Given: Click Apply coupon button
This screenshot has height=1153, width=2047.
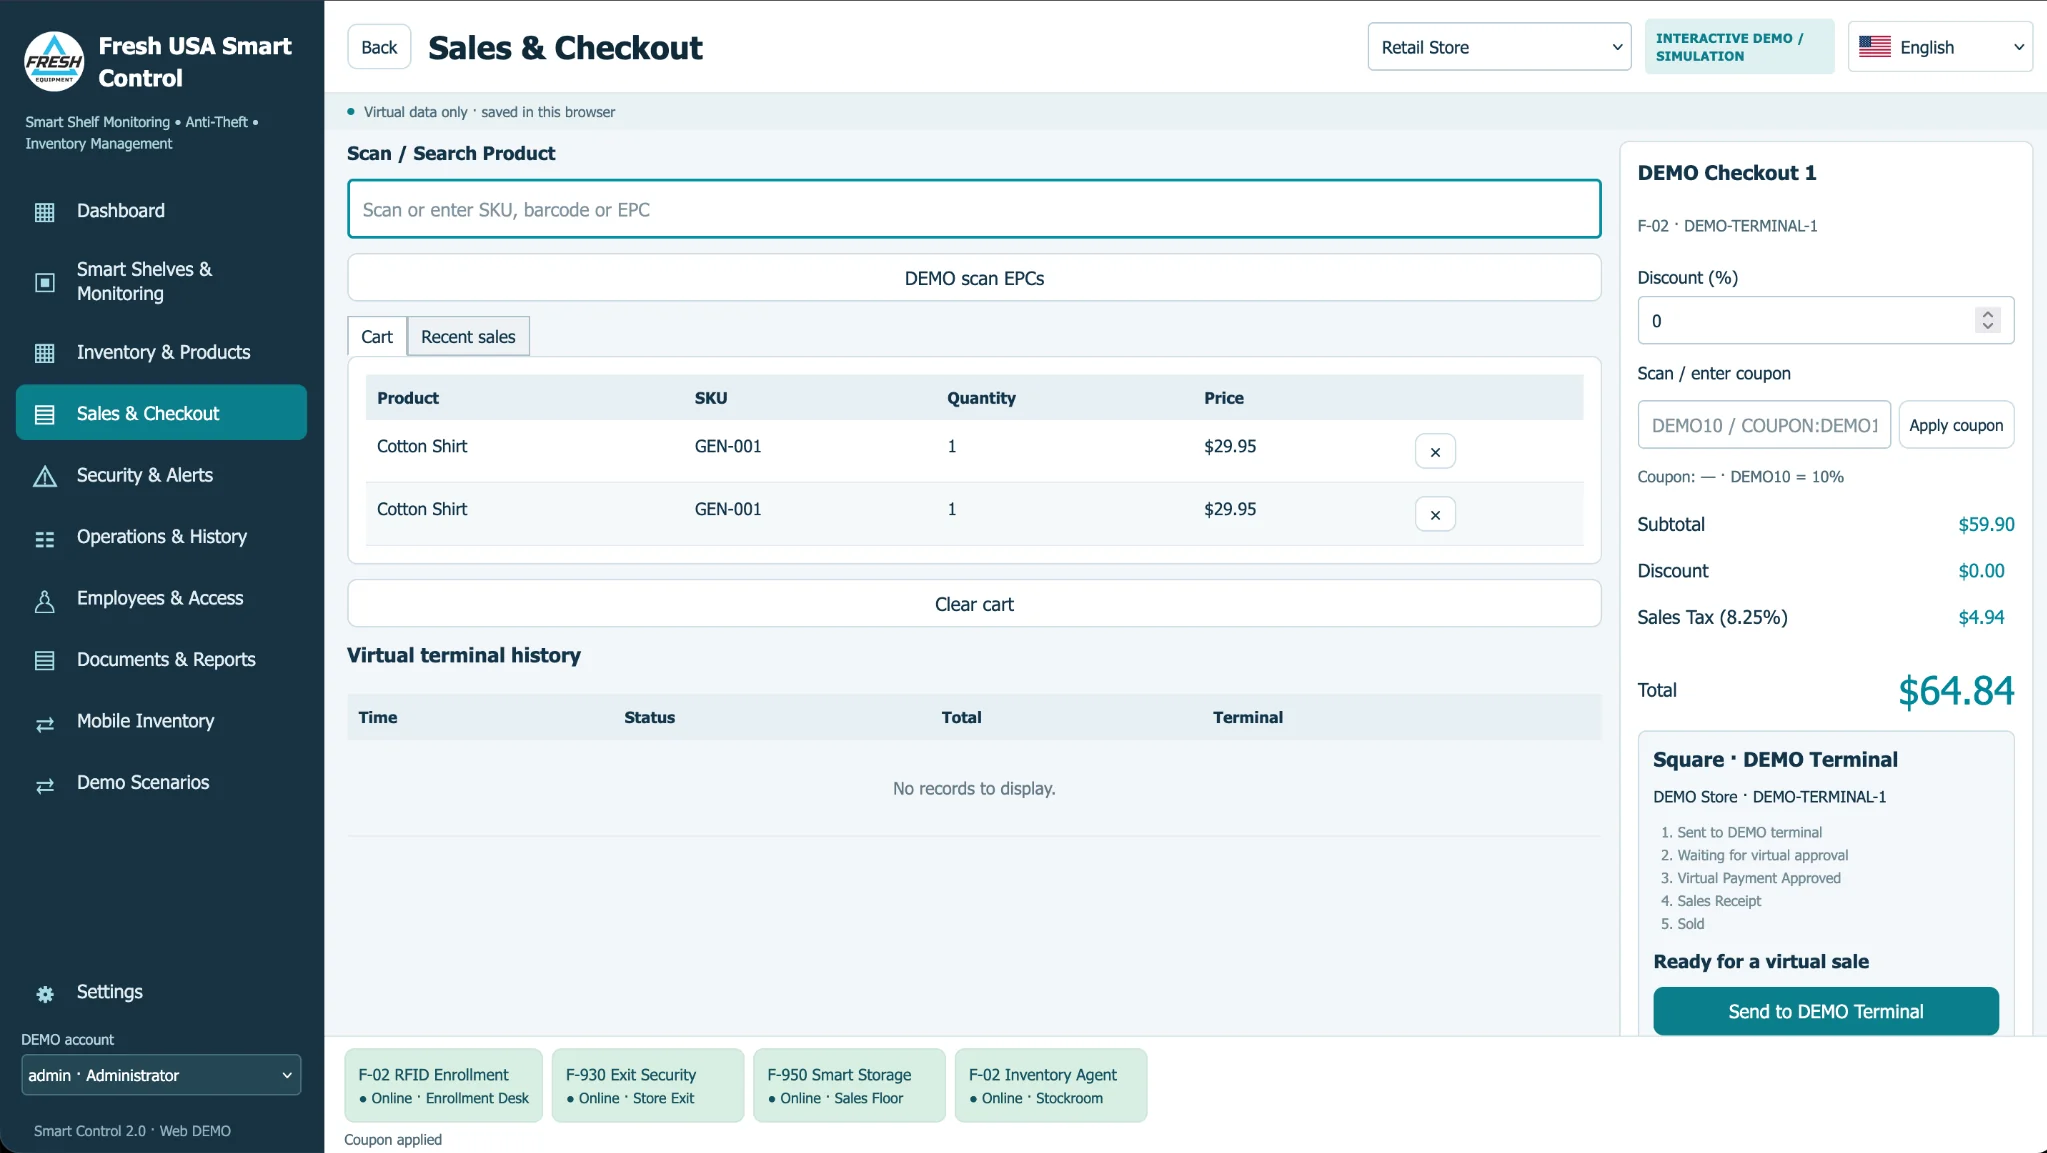Looking at the screenshot, I should [x=1956, y=425].
